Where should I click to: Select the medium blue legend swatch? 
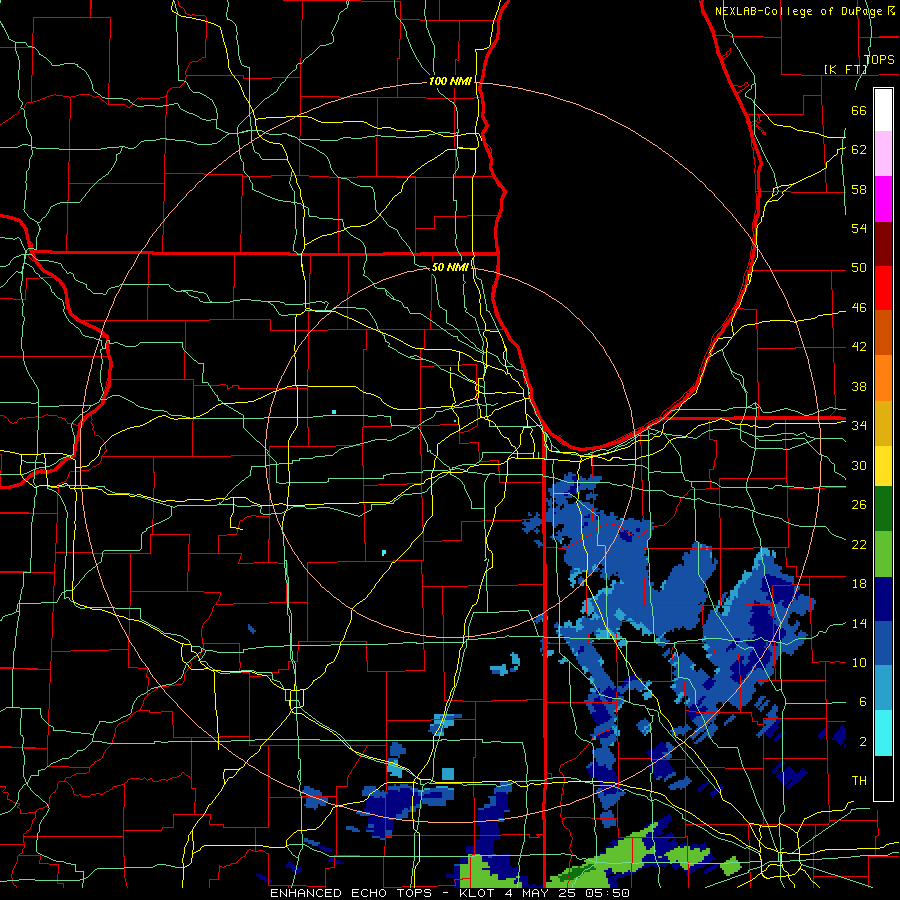(x=883, y=643)
